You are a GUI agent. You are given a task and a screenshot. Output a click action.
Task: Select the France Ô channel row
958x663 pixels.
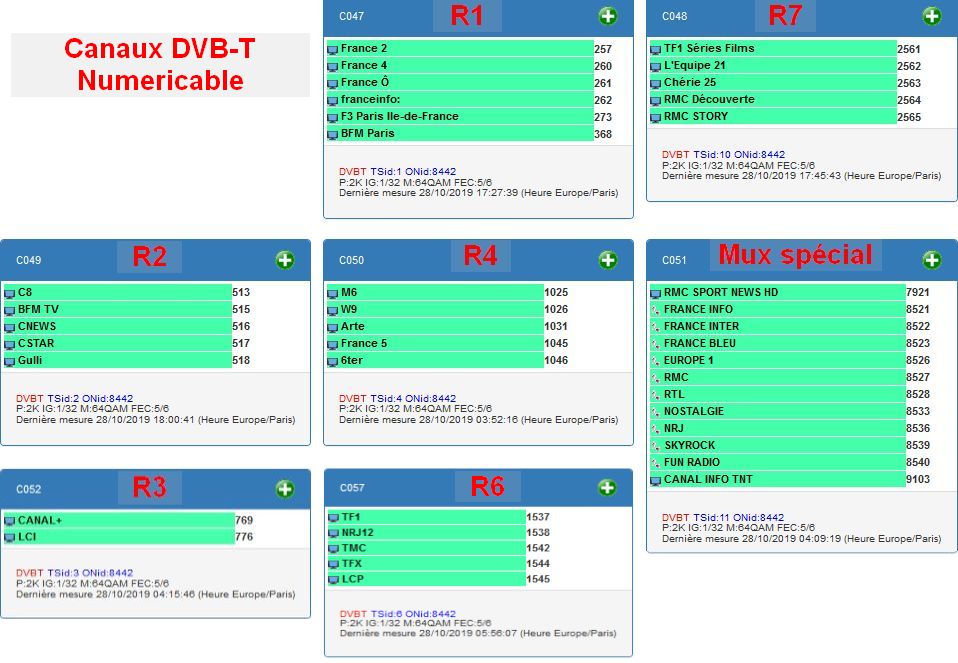pyautogui.click(x=459, y=82)
